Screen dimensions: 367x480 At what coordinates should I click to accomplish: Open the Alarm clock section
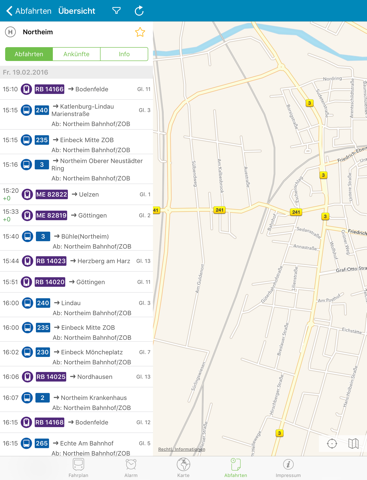click(x=131, y=468)
